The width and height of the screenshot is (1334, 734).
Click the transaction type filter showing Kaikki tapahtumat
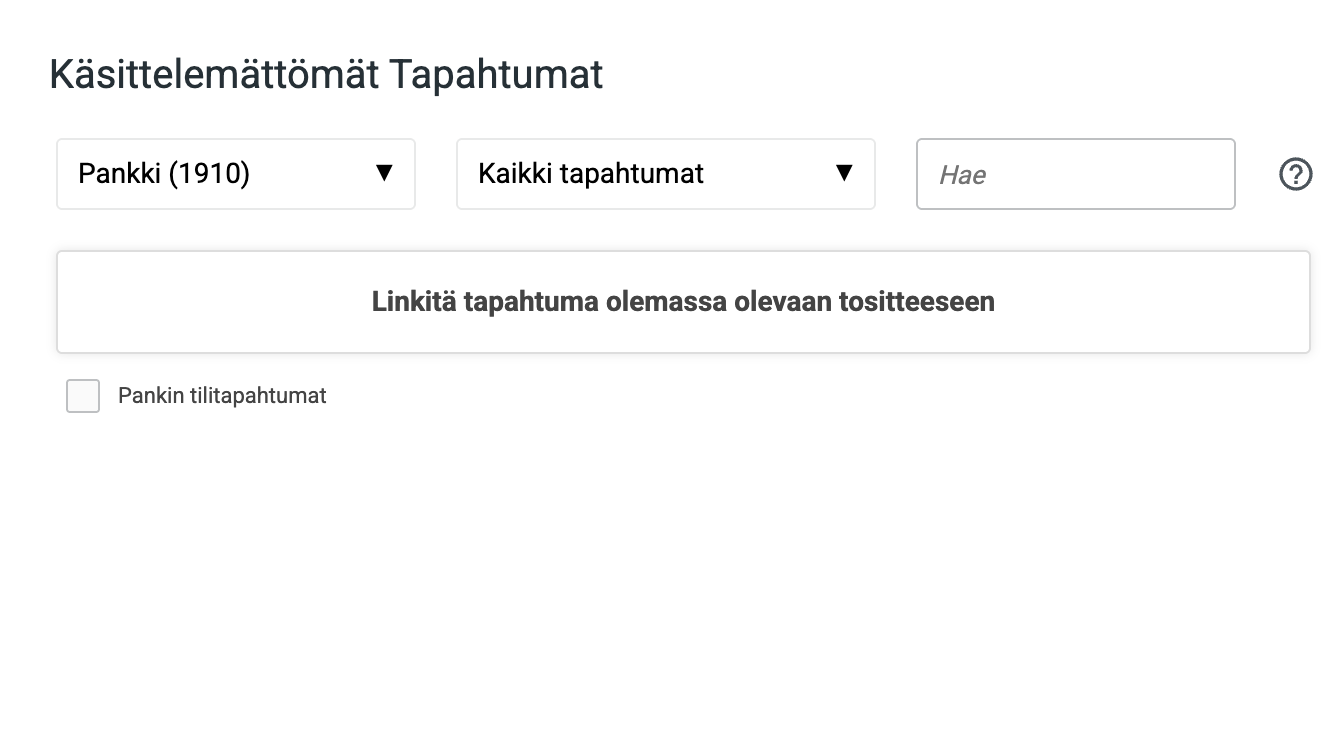pos(665,173)
